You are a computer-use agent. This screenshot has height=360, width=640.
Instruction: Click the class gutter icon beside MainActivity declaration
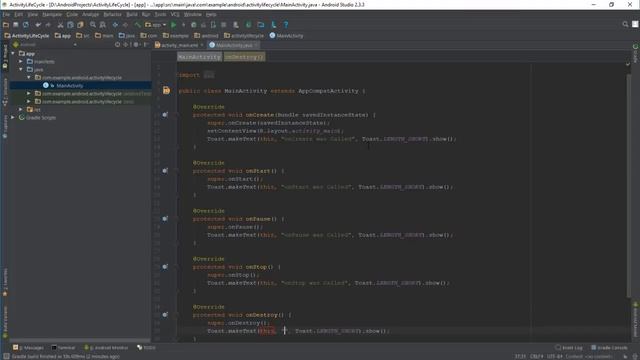166,91
